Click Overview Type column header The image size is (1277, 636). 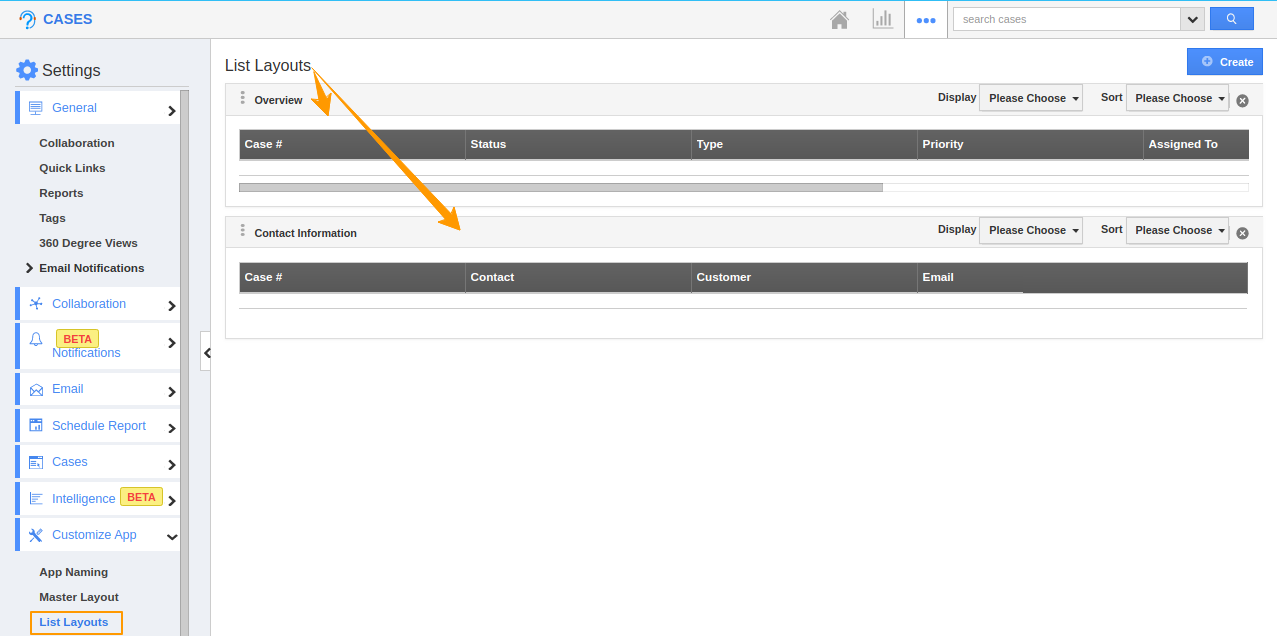(x=804, y=144)
